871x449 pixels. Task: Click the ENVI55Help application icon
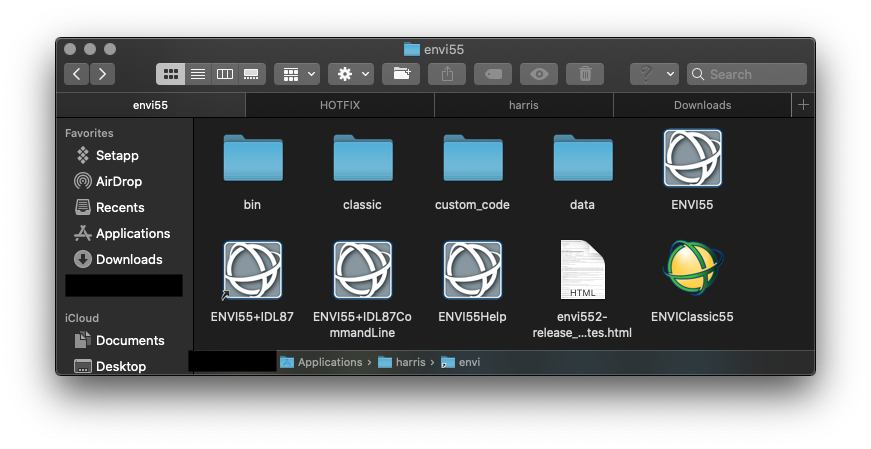472,270
